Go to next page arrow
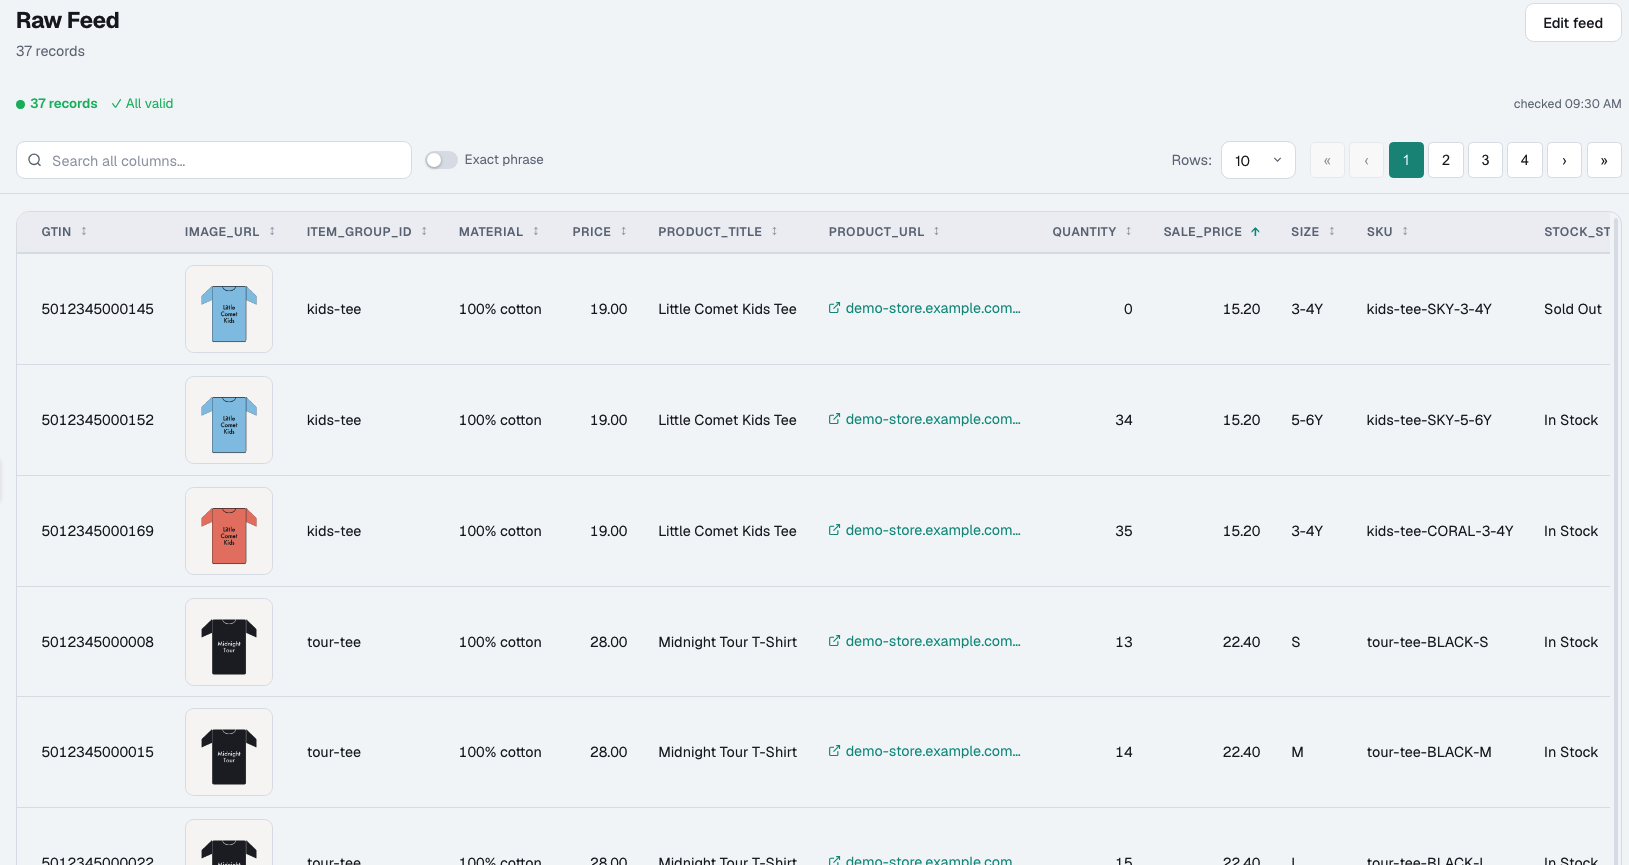The image size is (1629, 865). 1564,160
